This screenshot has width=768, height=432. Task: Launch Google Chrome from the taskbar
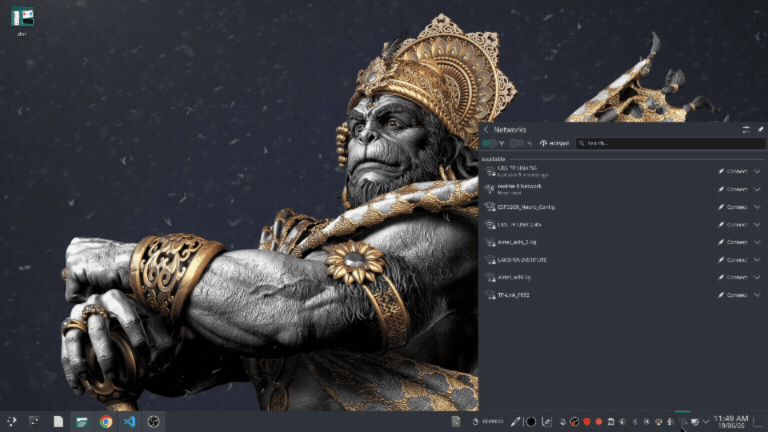[106, 421]
